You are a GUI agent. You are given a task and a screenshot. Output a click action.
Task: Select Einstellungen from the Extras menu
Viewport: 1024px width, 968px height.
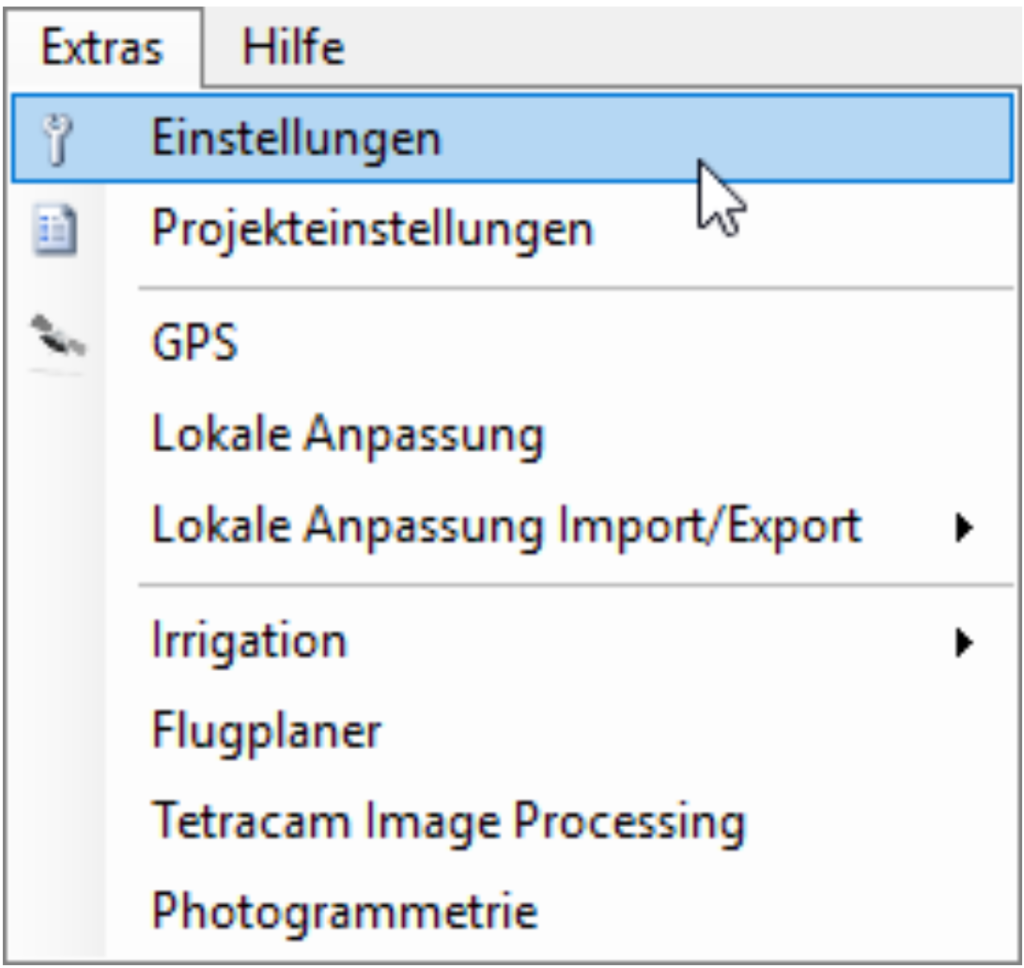click(x=296, y=139)
